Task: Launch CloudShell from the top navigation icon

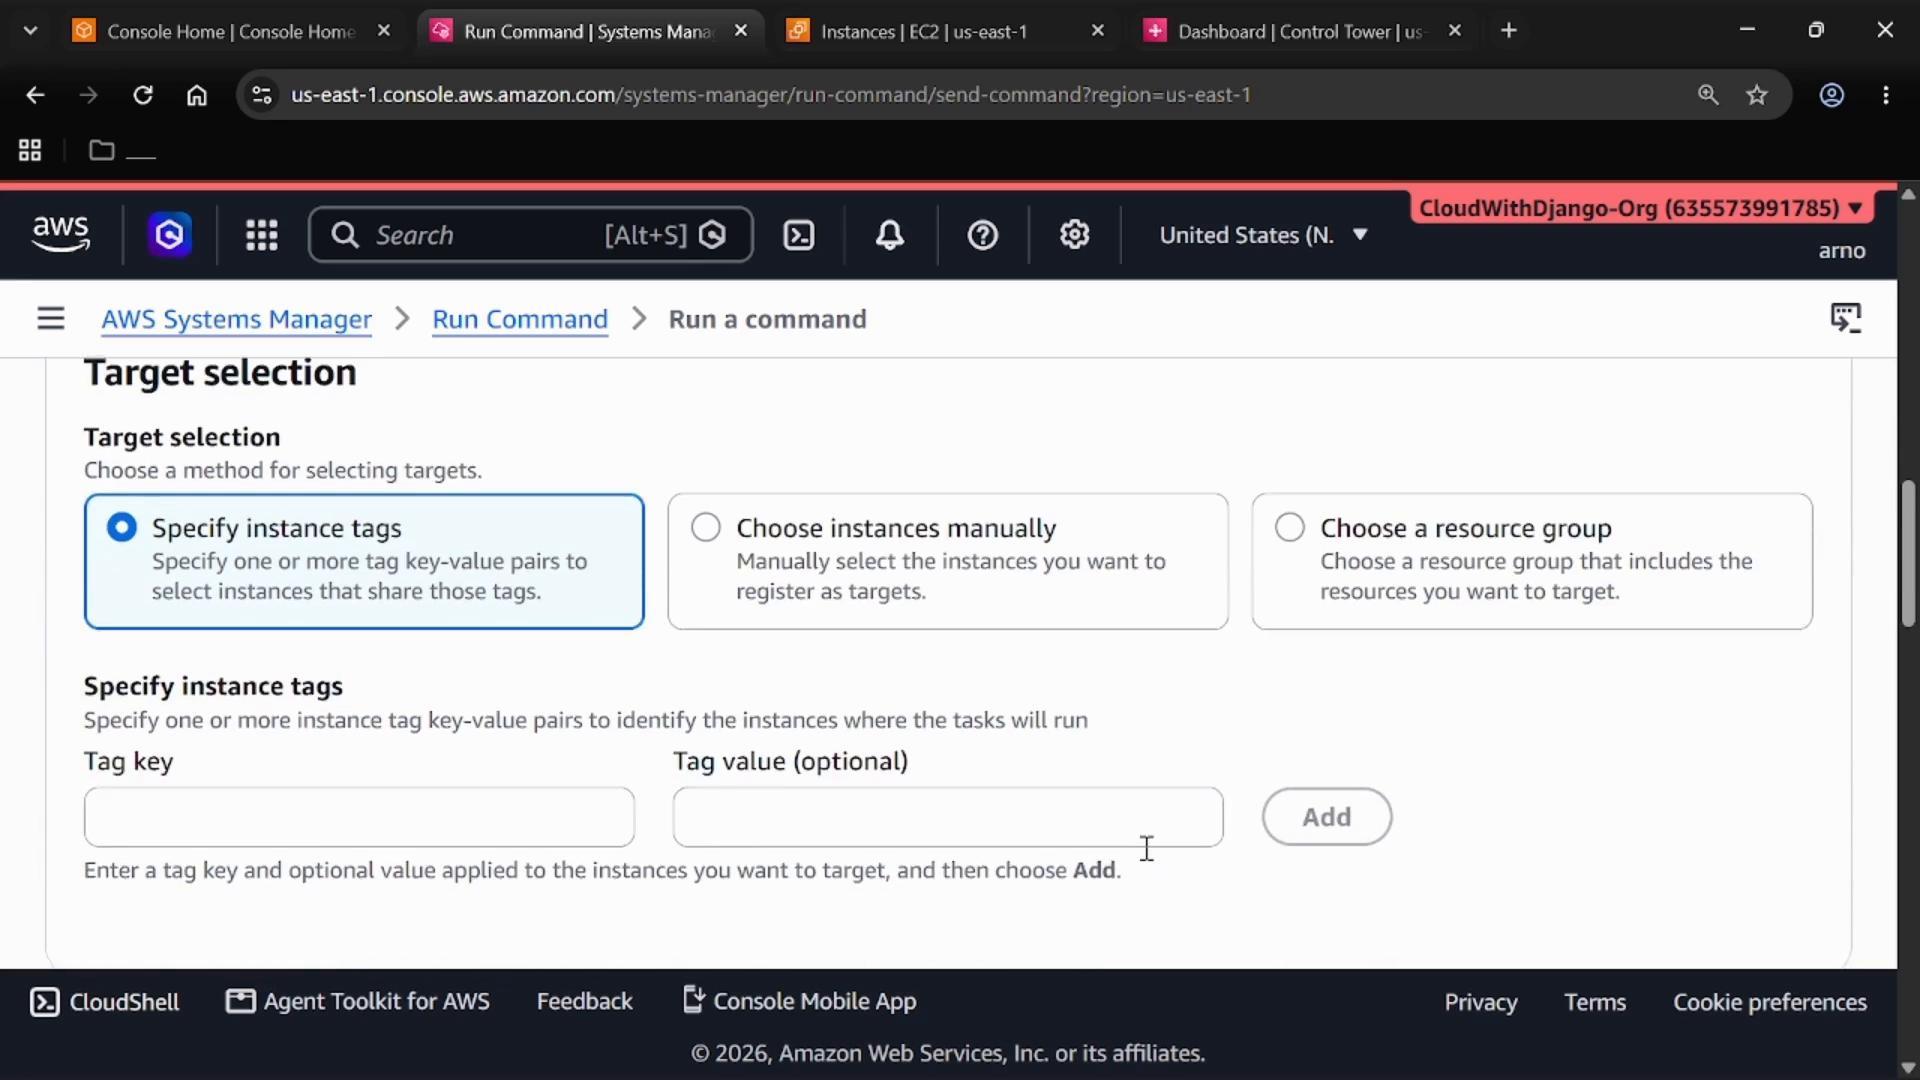Action: (x=799, y=235)
